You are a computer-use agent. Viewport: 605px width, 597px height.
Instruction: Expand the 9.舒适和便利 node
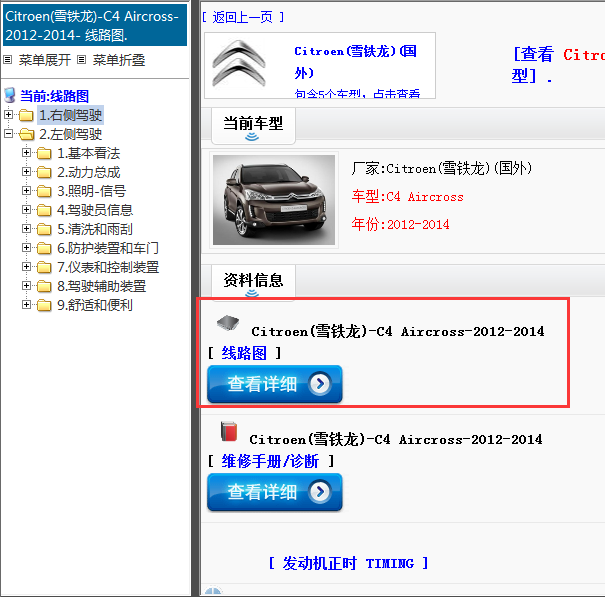pos(26,304)
